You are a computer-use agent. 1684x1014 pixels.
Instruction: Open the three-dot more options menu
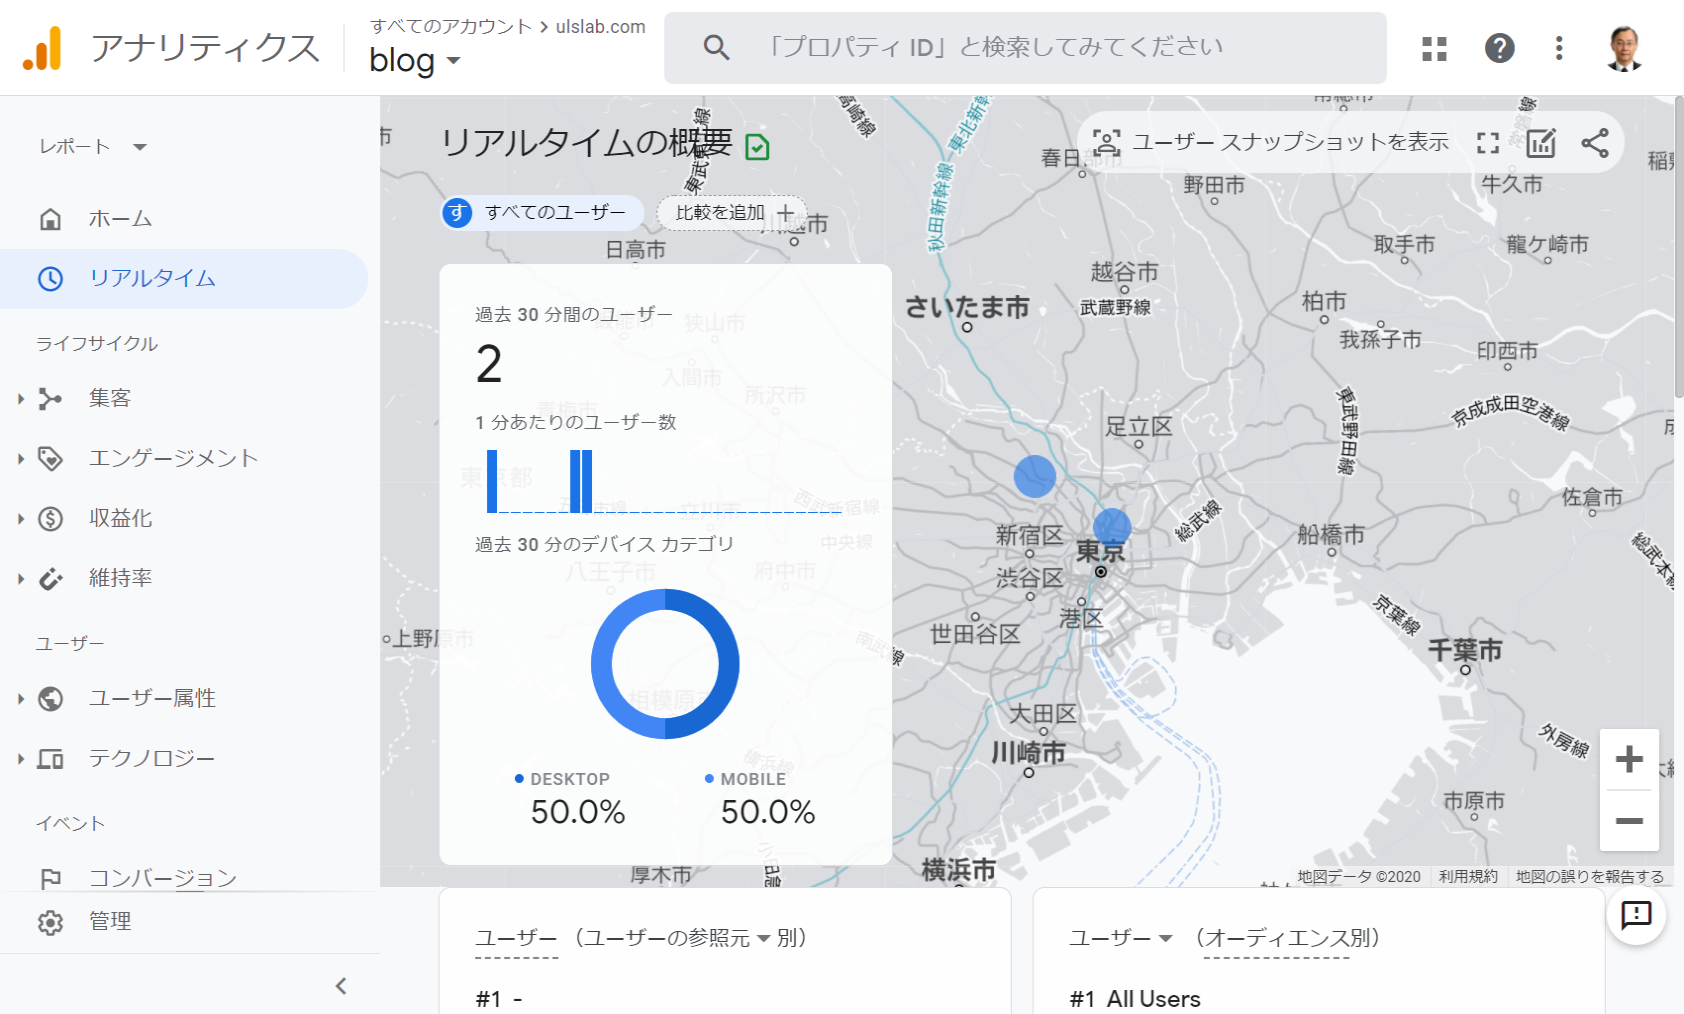(1559, 48)
